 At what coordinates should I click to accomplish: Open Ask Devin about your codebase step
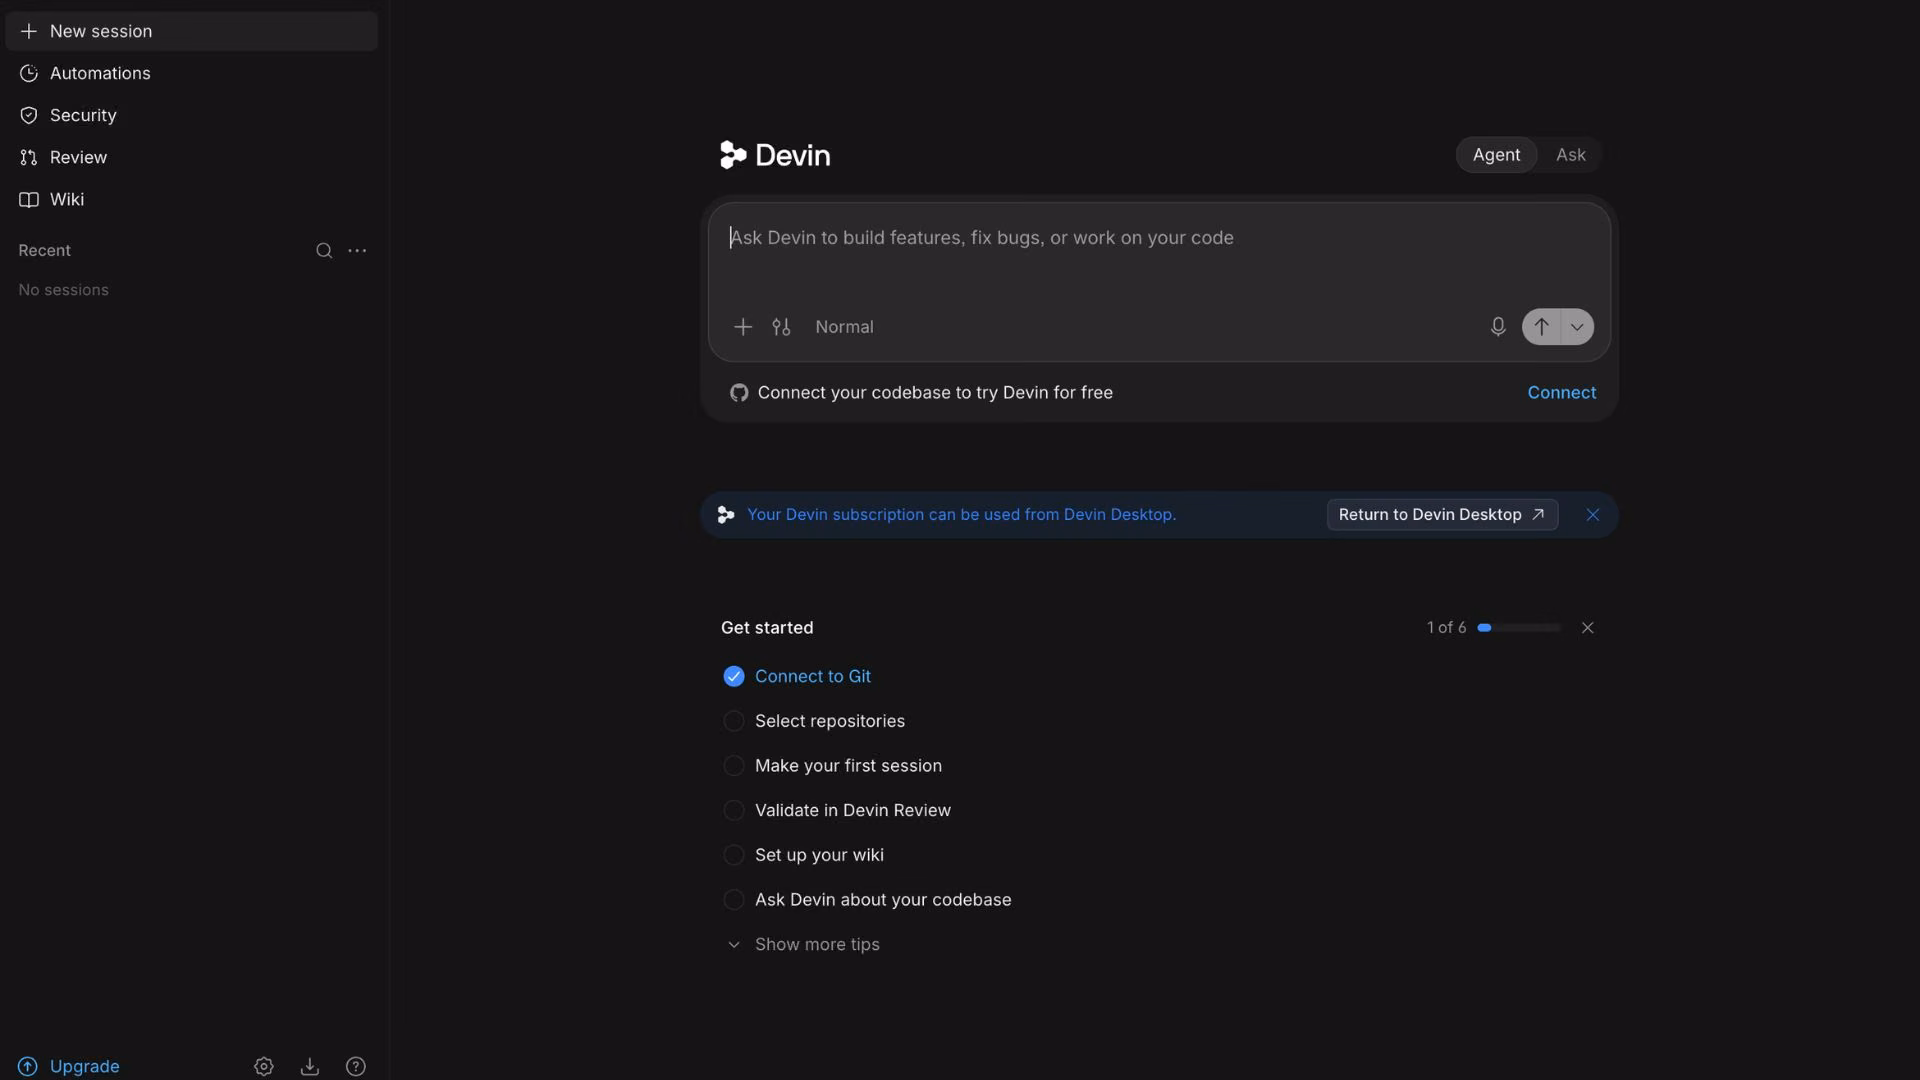(883, 900)
